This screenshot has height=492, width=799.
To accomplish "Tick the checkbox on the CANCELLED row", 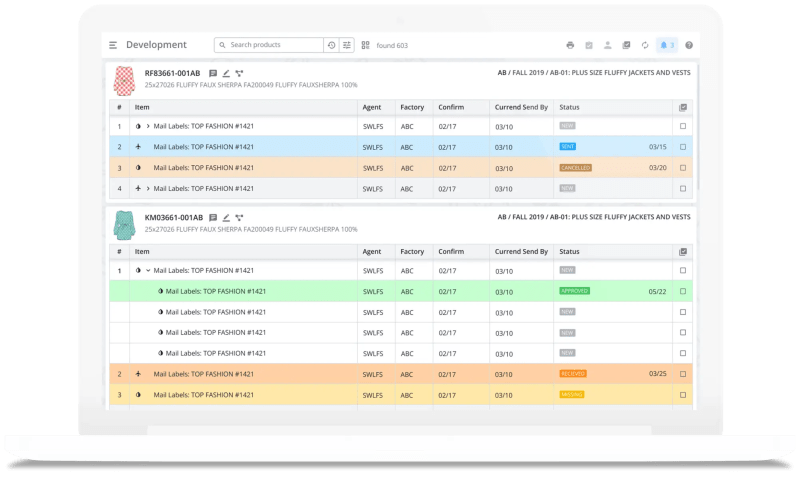I will coord(683,168).
